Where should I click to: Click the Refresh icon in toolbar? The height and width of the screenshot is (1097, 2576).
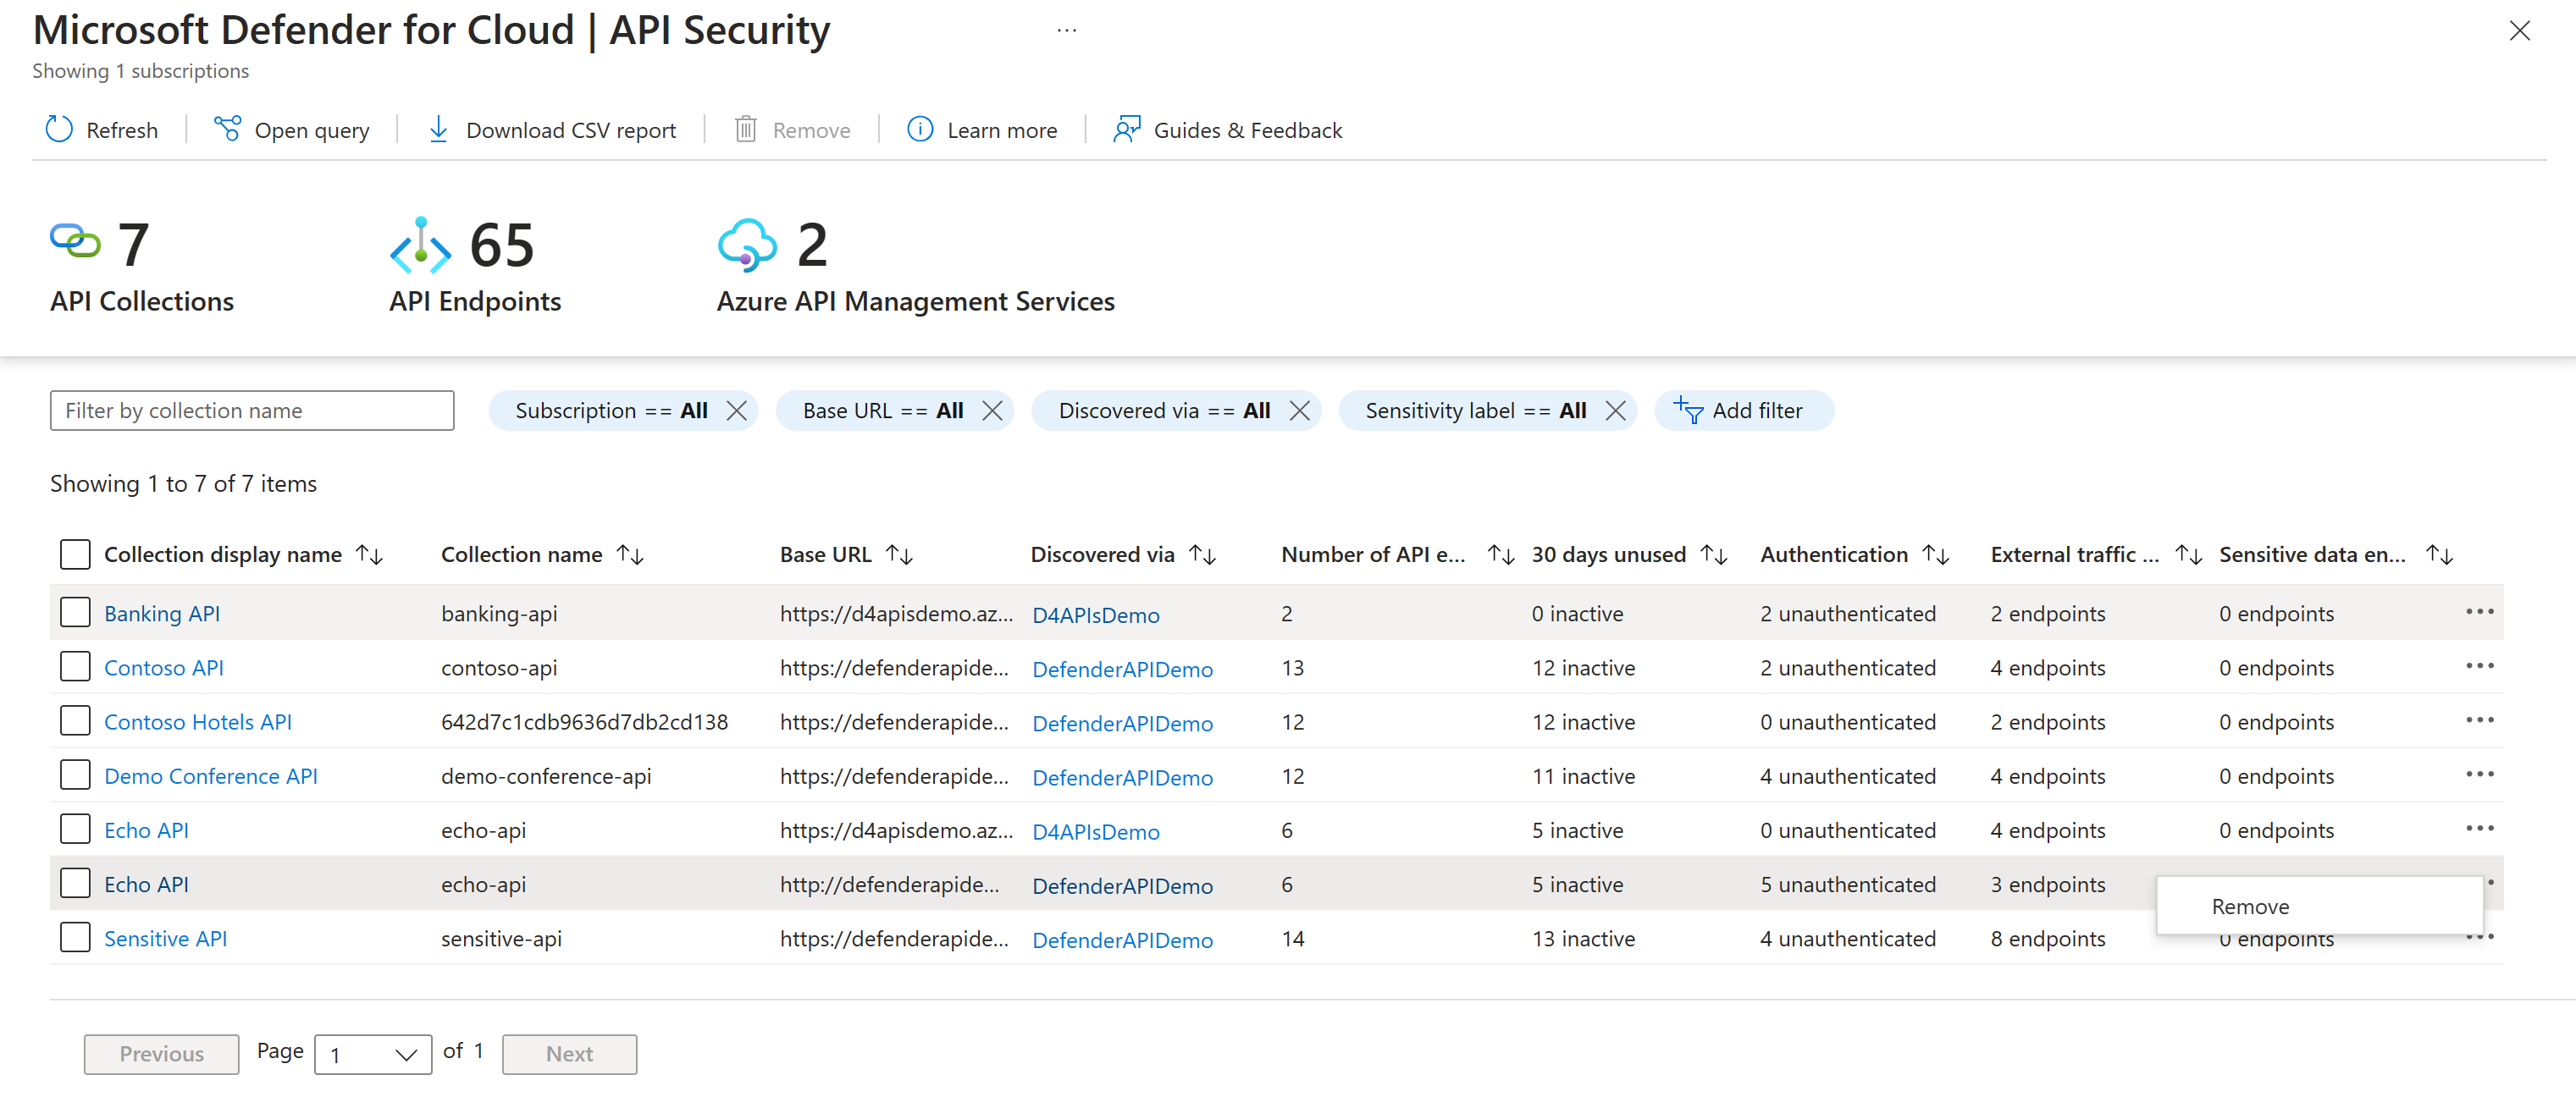click(x=59, y=130)
